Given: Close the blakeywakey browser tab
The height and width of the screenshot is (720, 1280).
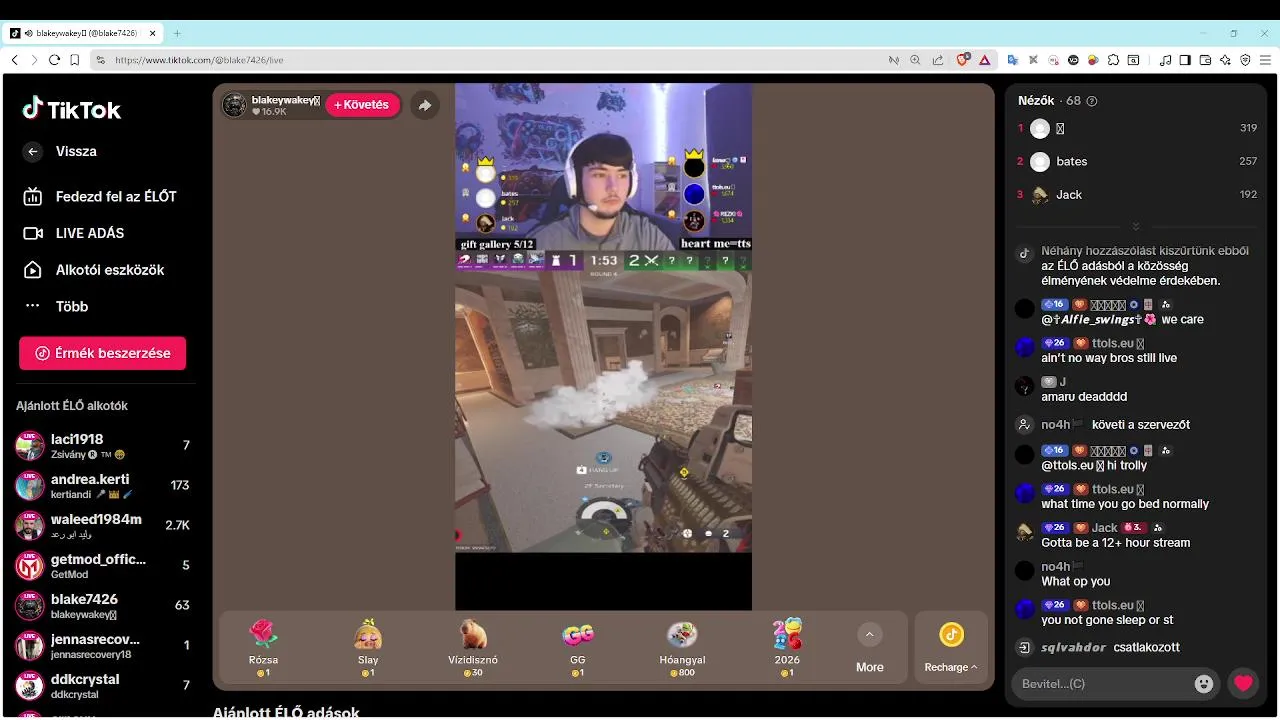Looking at the screenshot, I should coord(153,33).
